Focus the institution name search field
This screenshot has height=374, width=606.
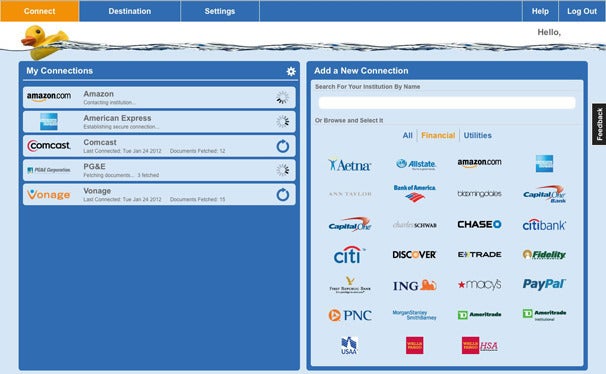[447, 103]
